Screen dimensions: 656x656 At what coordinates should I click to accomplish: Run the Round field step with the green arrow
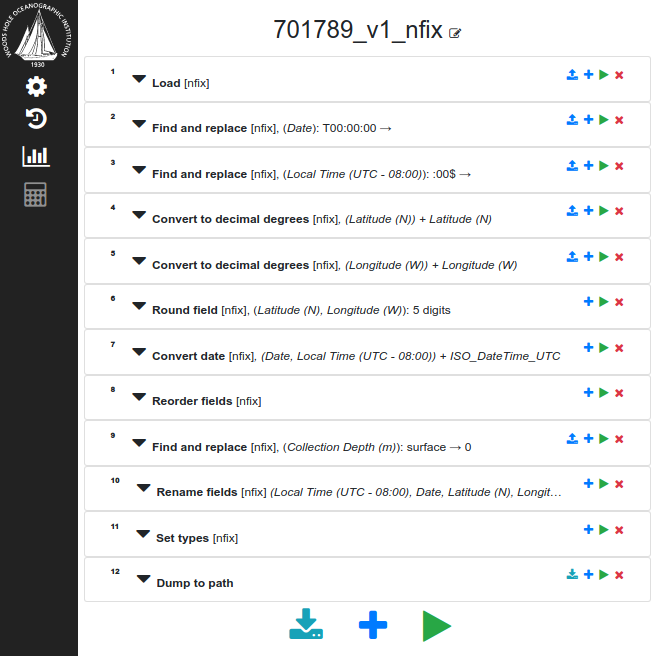pyautogui.click(x=603, y=302)
